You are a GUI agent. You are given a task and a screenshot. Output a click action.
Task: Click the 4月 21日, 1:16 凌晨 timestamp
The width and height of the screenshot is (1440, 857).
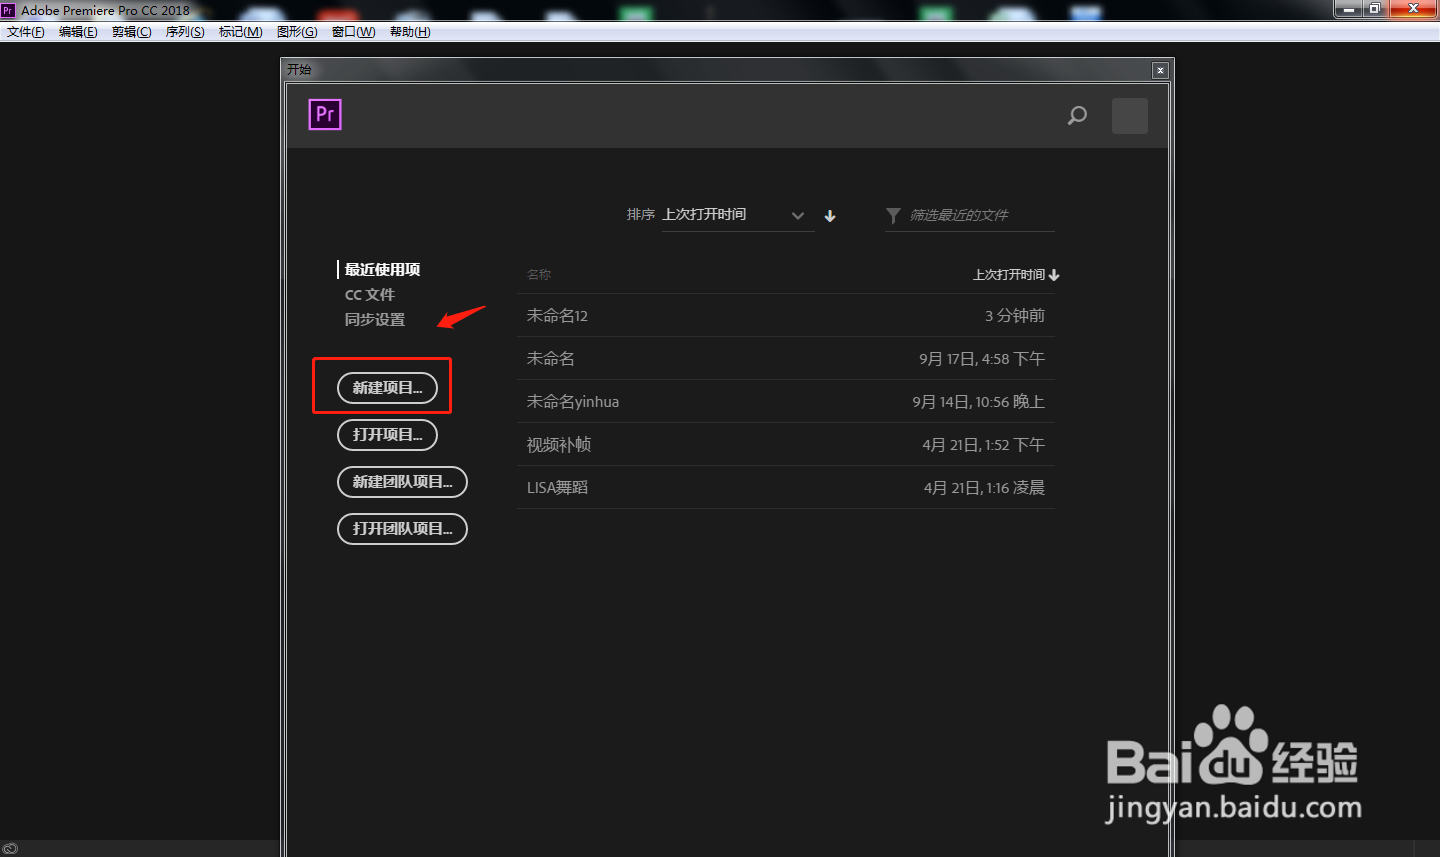point(985,488)
